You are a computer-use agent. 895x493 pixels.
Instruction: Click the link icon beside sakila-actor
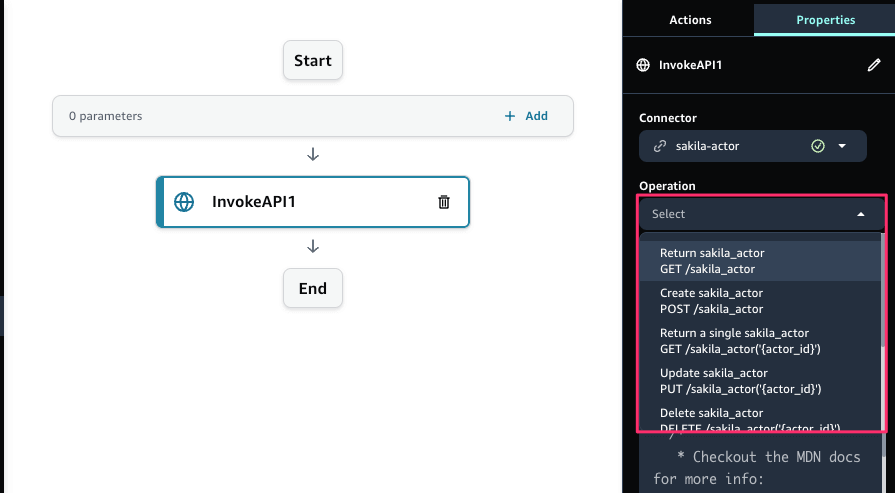[659, 146]
